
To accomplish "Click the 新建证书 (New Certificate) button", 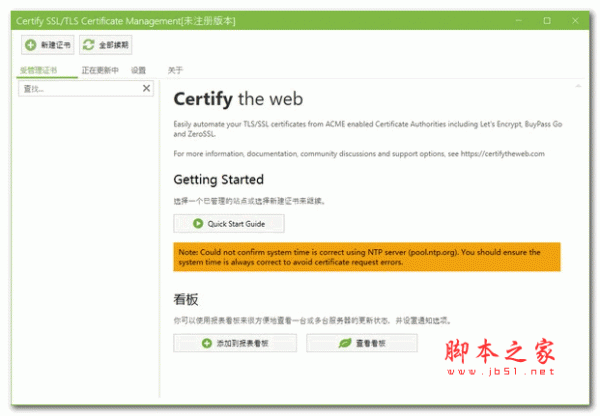I will [47, 45].
